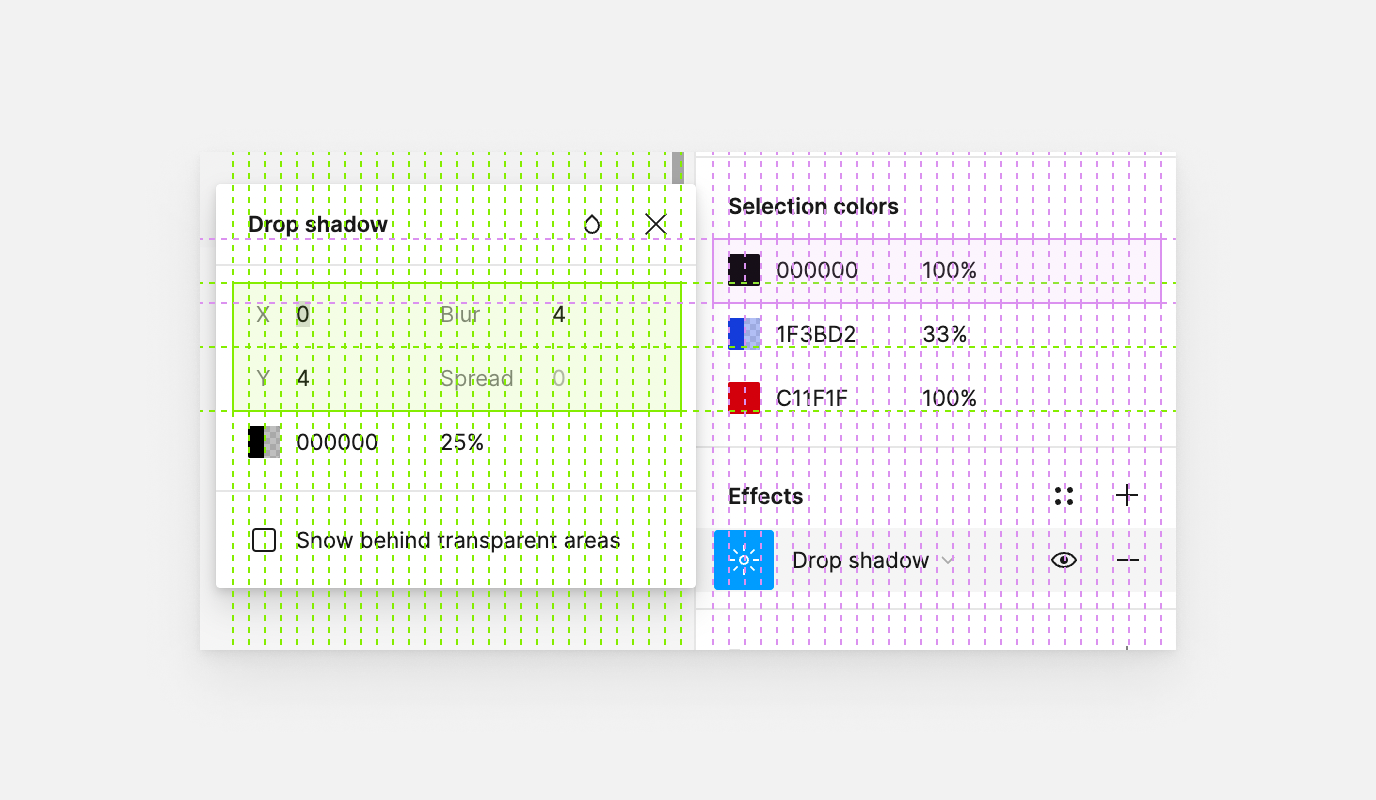Pick the 1F3BD2 blue selection color swatch
This screenshot has width=1376, height=800.
744,334
